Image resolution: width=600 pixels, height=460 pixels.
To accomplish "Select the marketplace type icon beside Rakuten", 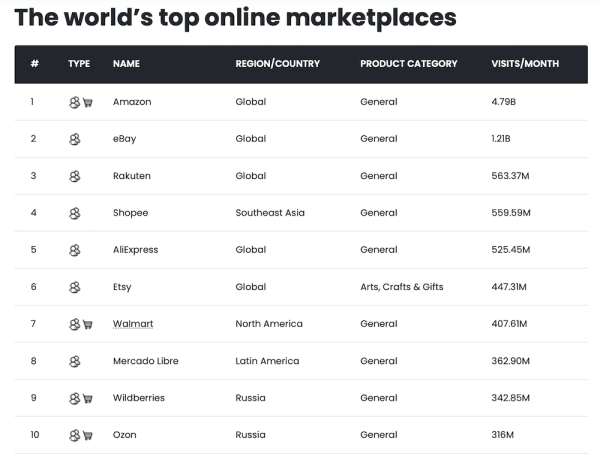I will pyautogui.click(x=74, y=176).
